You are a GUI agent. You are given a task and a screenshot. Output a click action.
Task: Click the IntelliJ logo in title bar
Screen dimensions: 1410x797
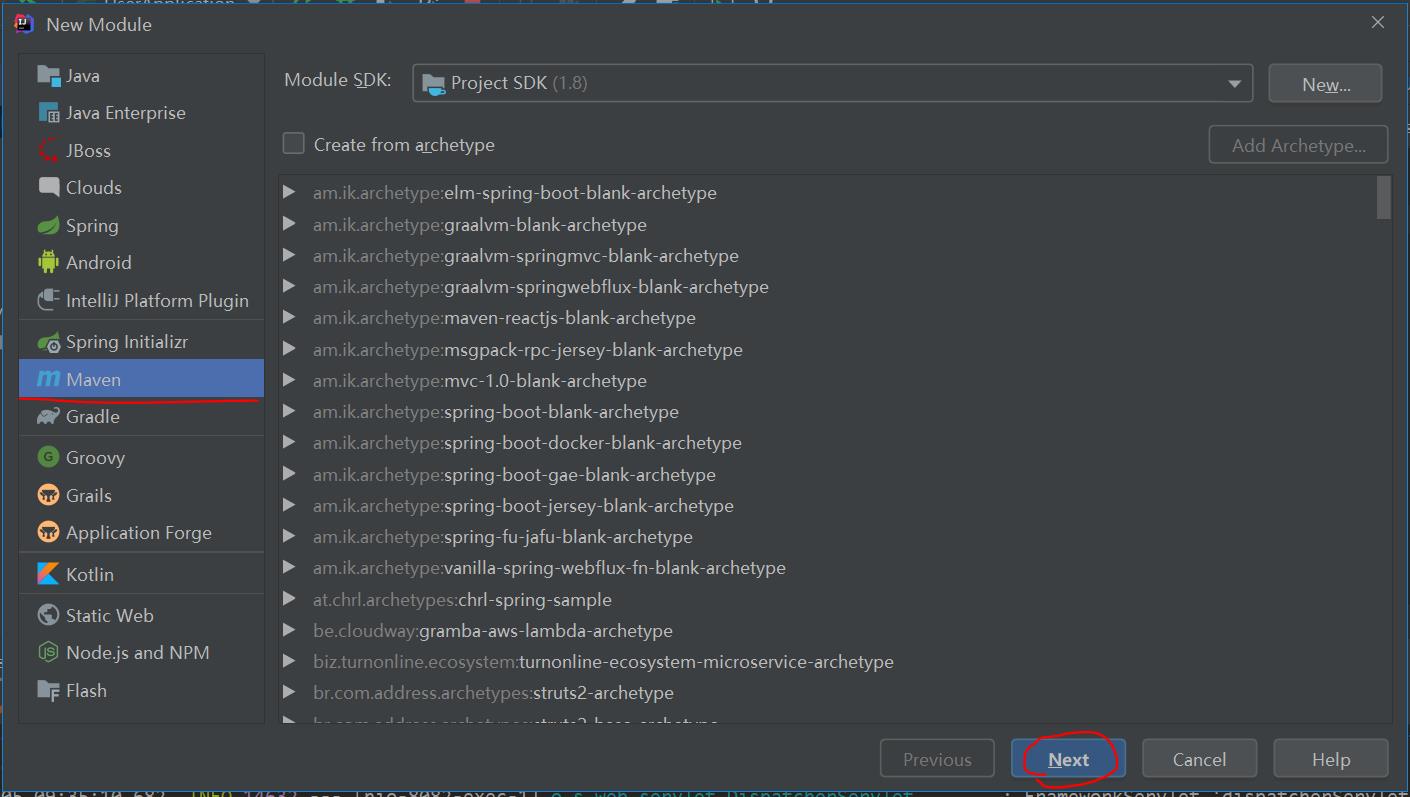click(24, 24)
